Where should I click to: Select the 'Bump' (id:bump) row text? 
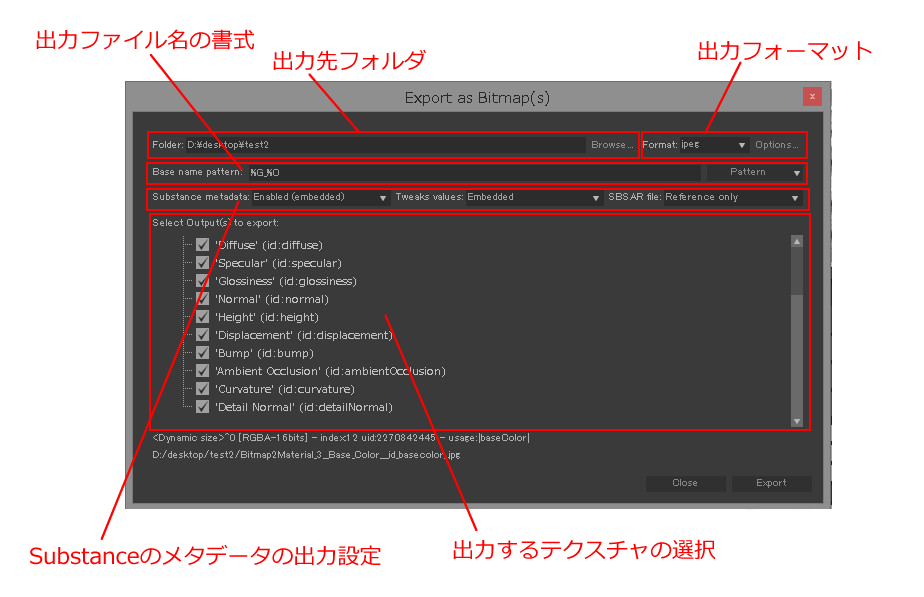(x=264, y=354)
